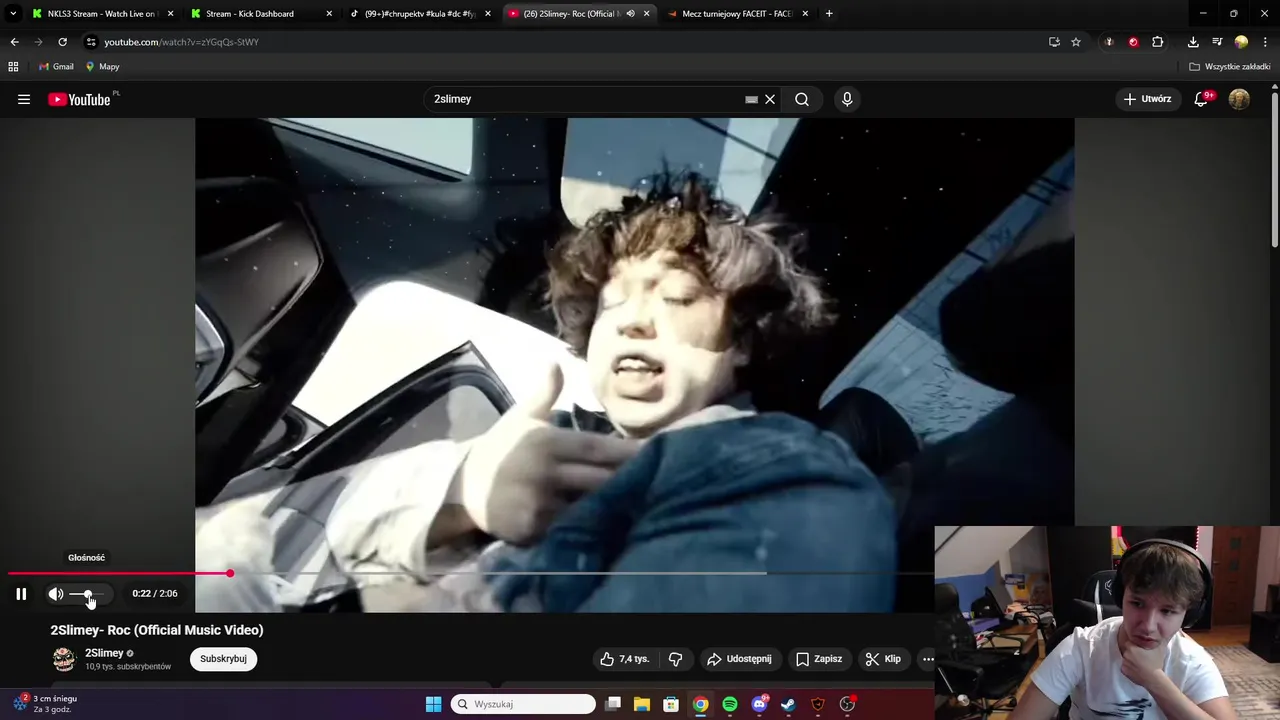Open File Explorer from the taskbar
Image resolution: width=1280 pixels, height=720 pixels.
642,704
